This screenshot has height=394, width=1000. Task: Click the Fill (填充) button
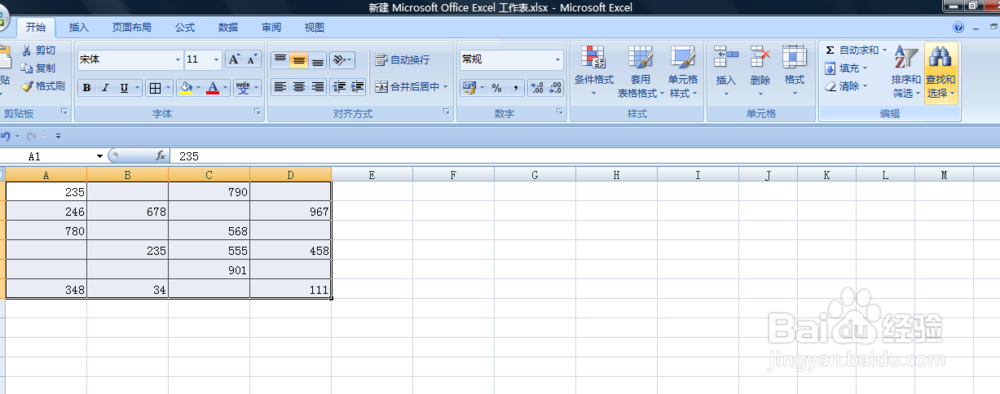[846, 68]
